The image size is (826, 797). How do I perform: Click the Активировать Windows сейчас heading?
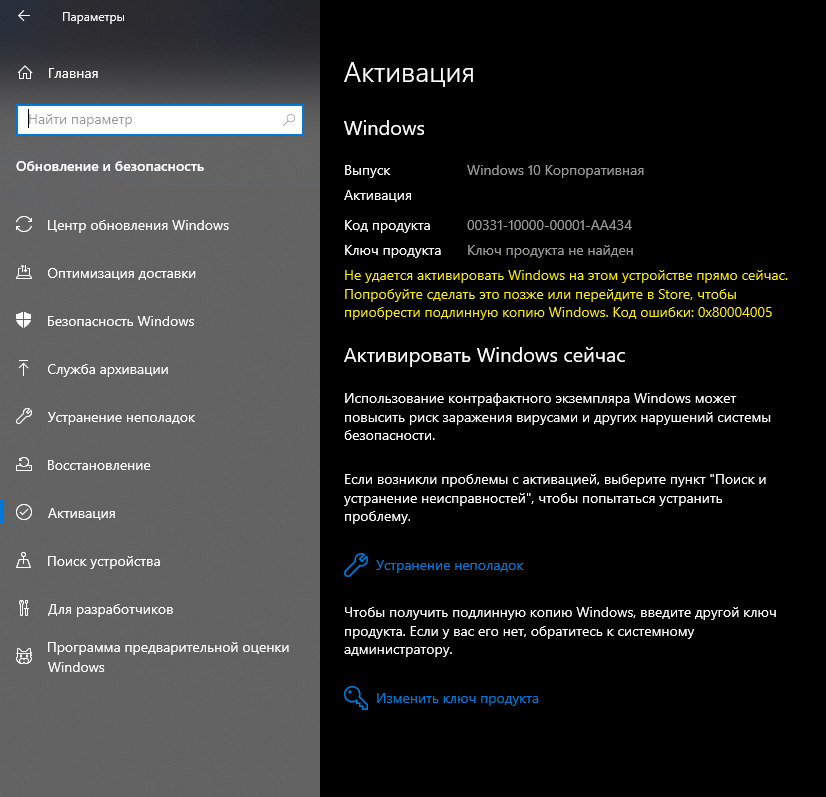485,356
